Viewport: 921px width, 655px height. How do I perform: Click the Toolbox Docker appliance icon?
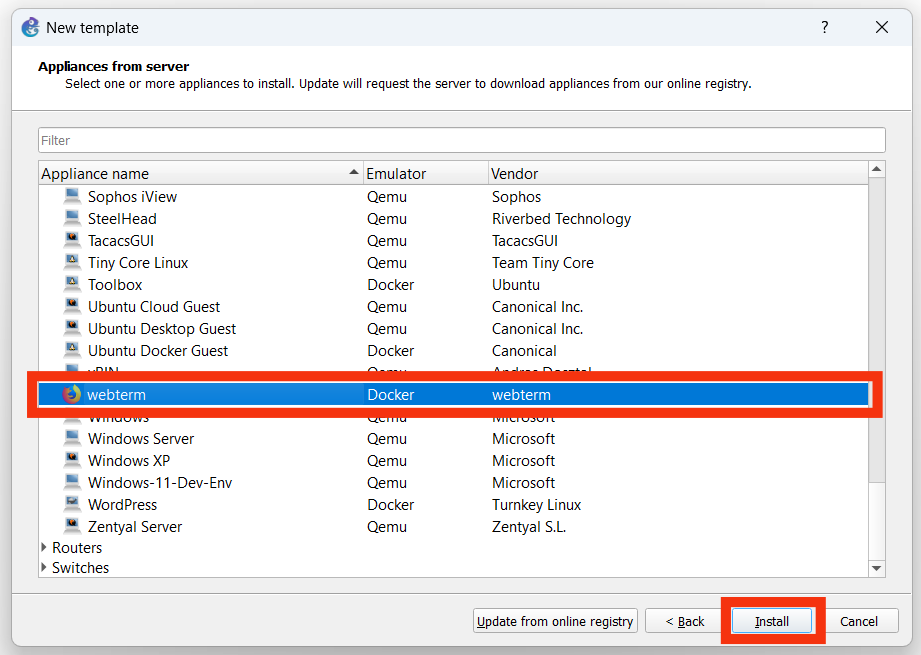point(71,285)
